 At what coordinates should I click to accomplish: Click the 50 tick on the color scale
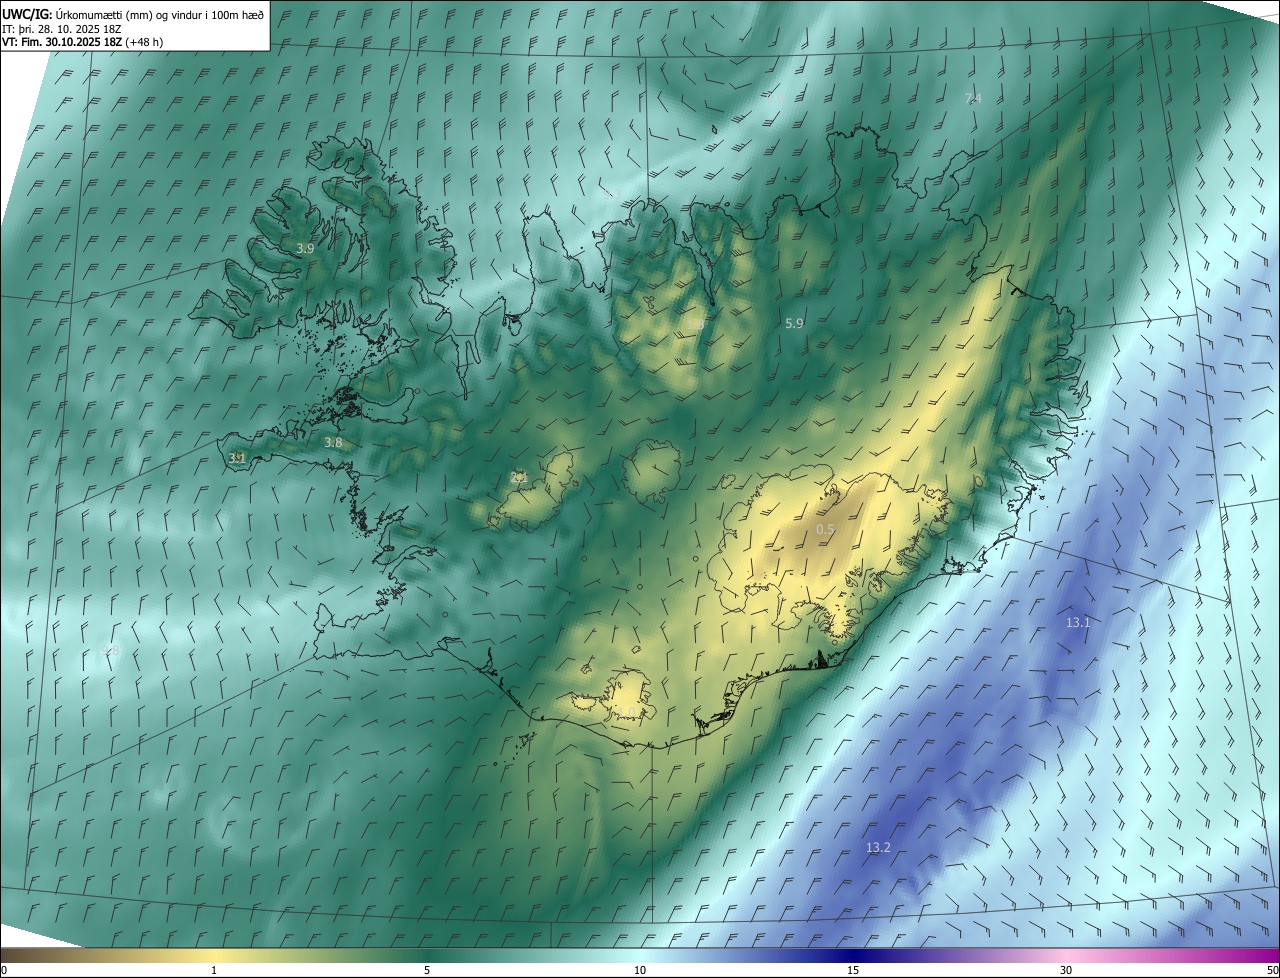pyautogui.click(x=1272, y=970)
